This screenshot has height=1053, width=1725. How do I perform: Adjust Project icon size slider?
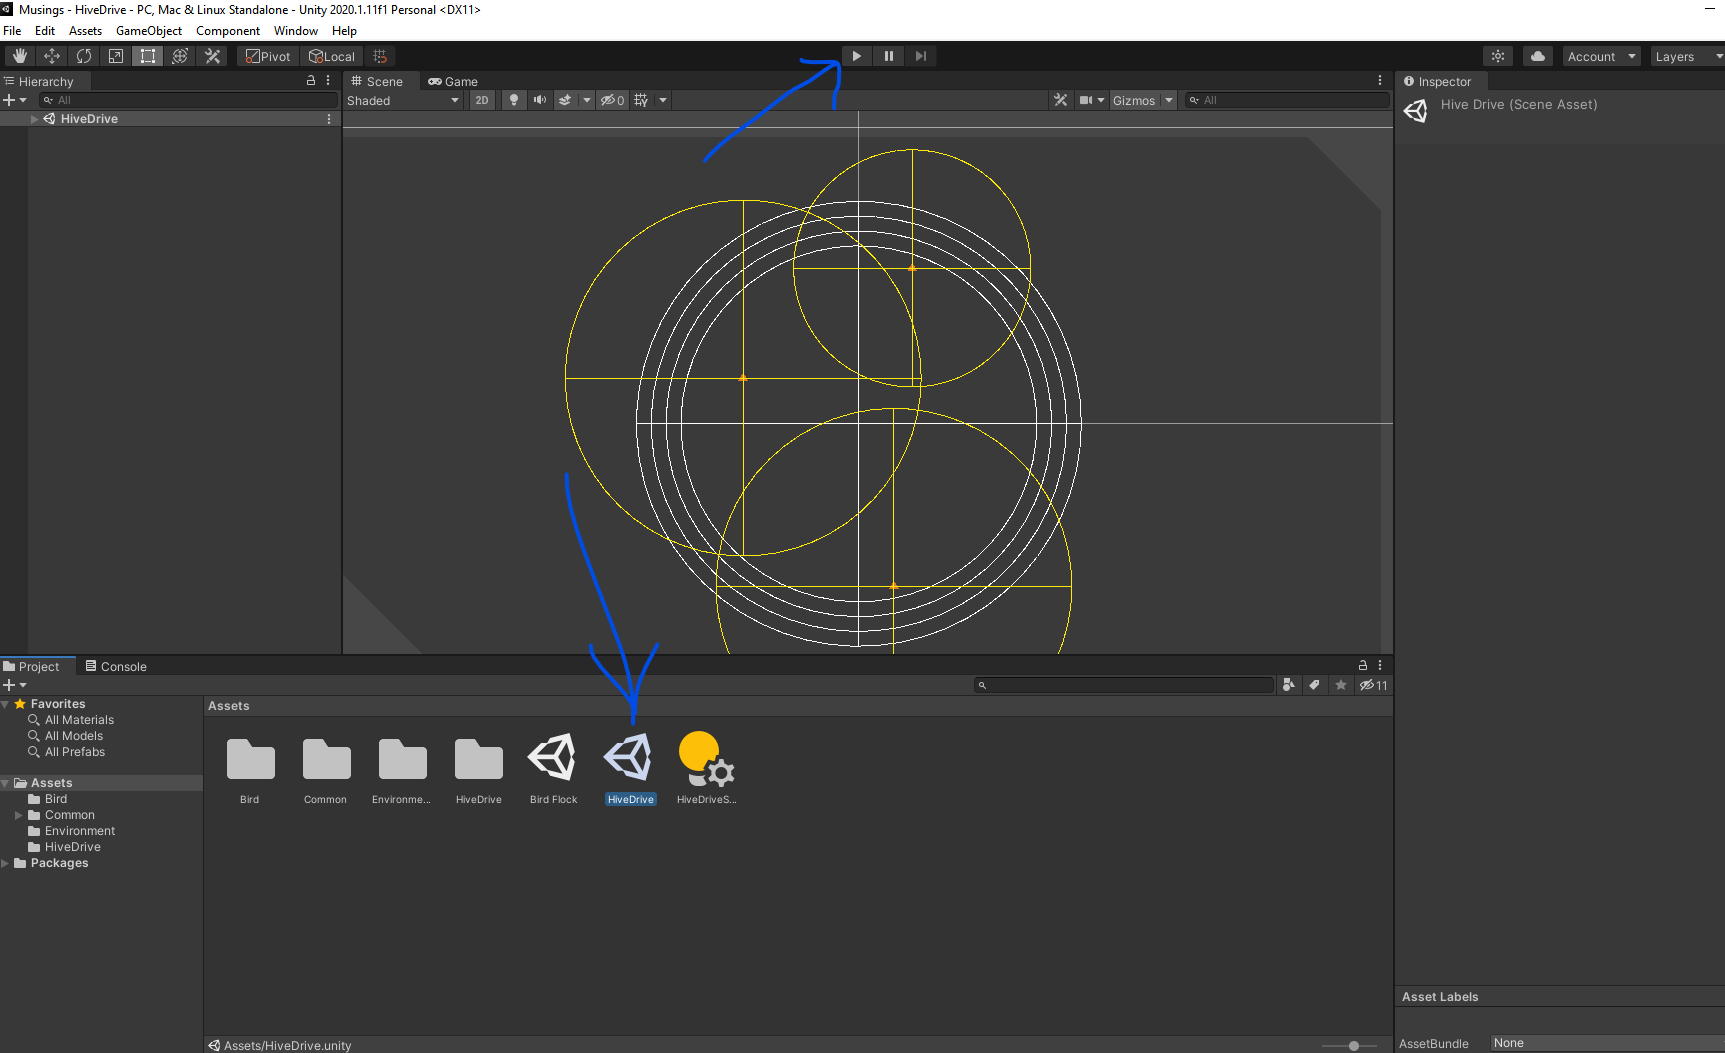click(1353, 1045)
